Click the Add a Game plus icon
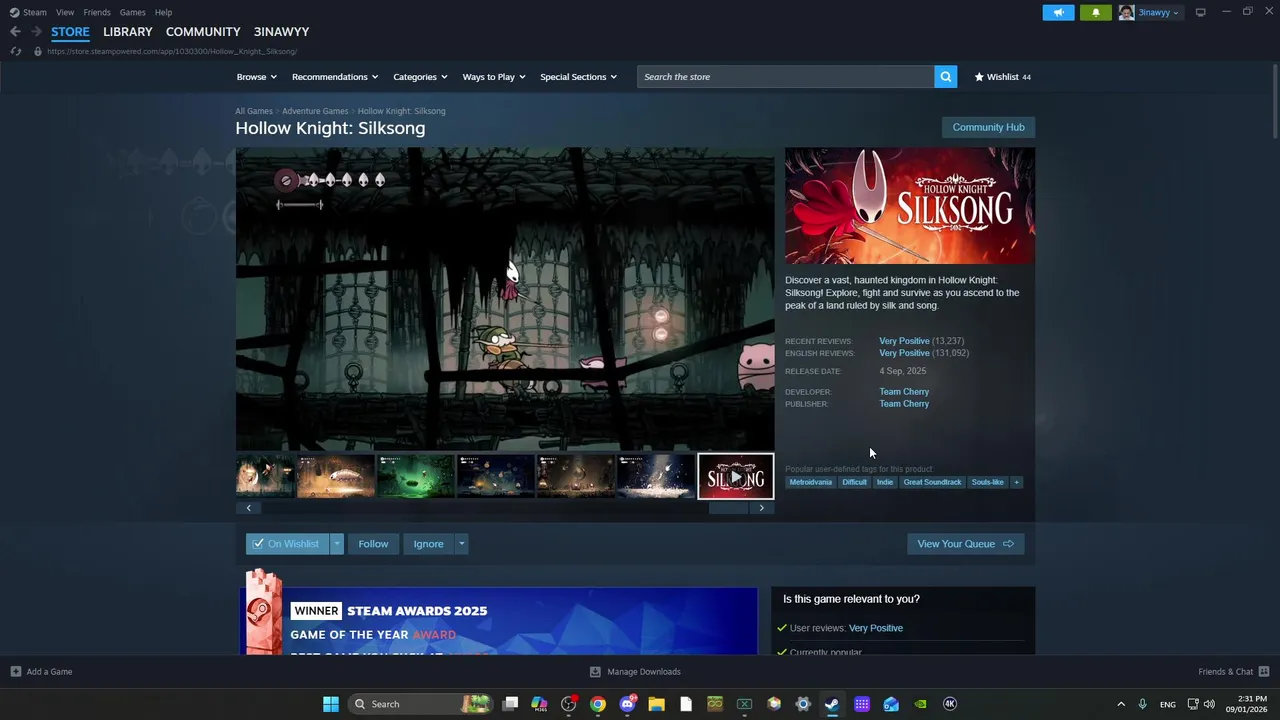 coord(15,672)
